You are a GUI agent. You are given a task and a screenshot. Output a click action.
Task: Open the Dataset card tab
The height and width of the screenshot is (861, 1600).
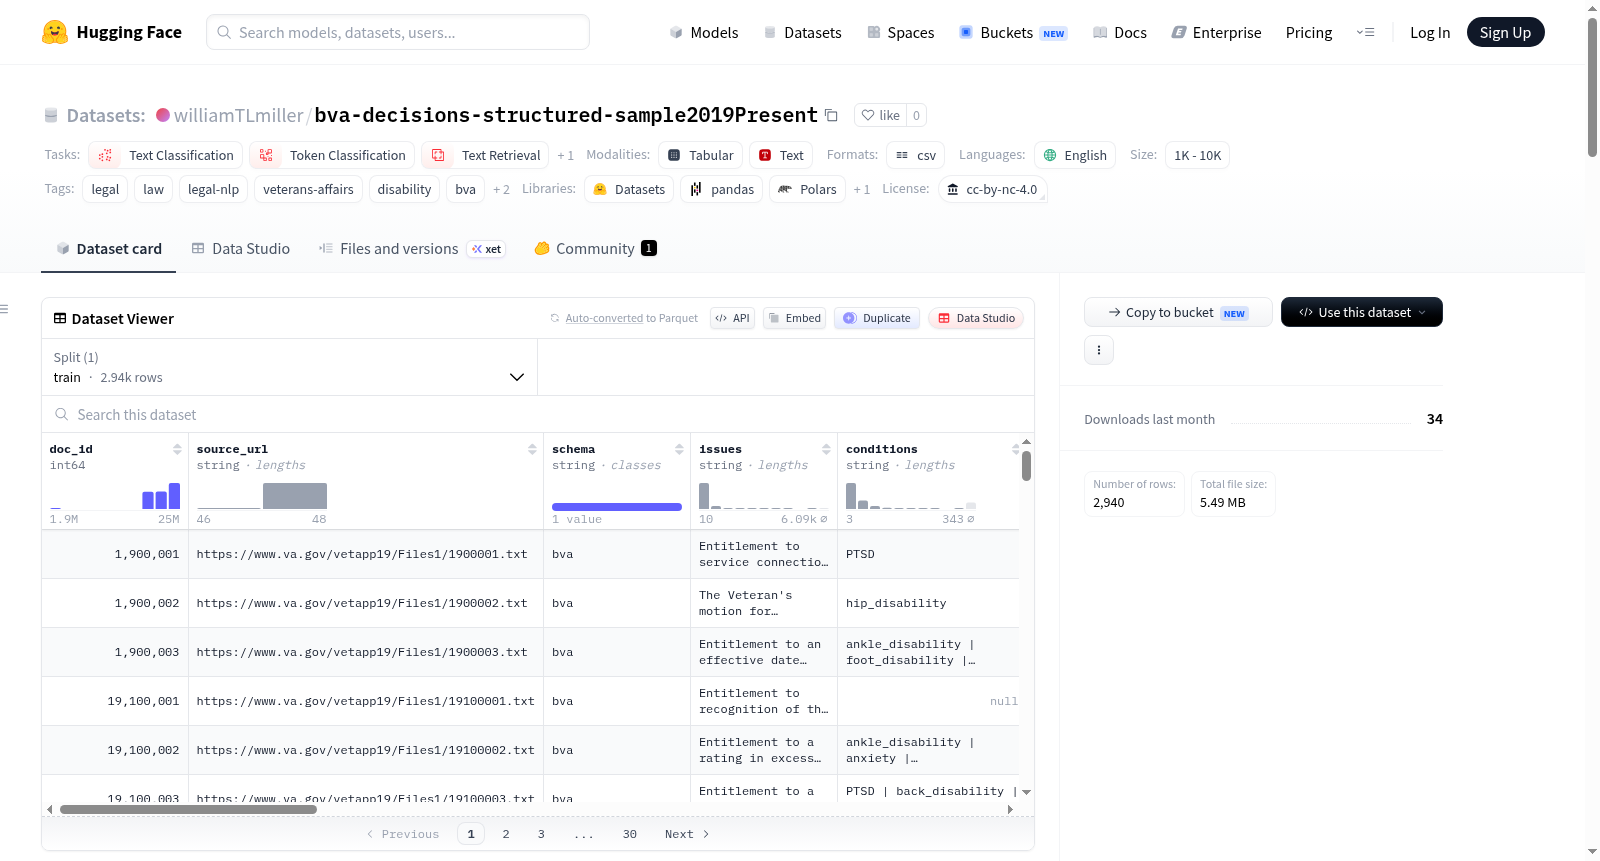[109, 249]
